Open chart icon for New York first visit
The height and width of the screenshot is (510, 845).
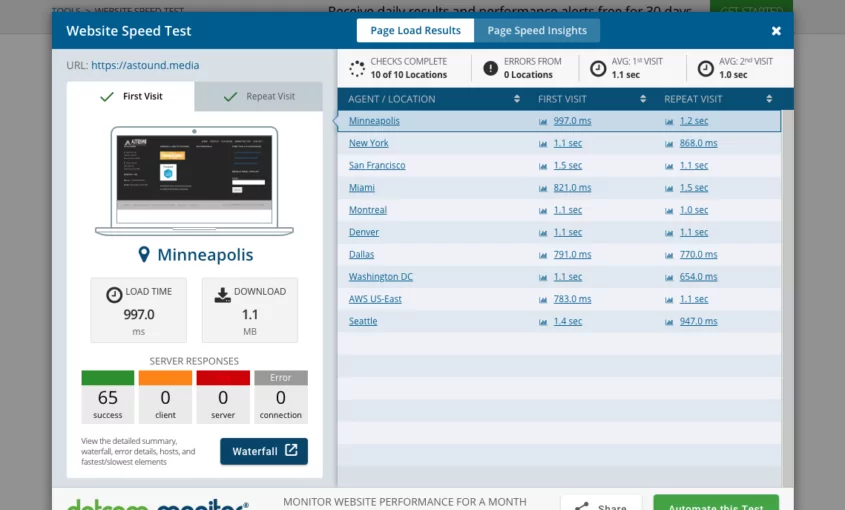click(x=543, y=144)
